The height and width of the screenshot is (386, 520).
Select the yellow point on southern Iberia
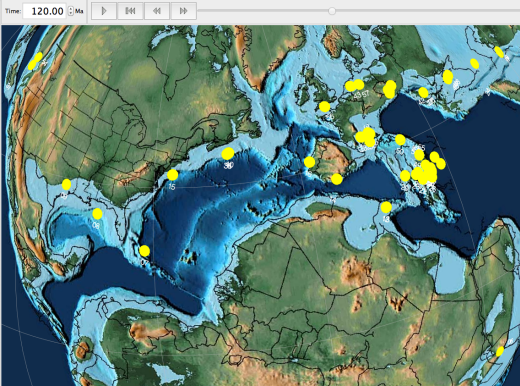coord(337,179)
